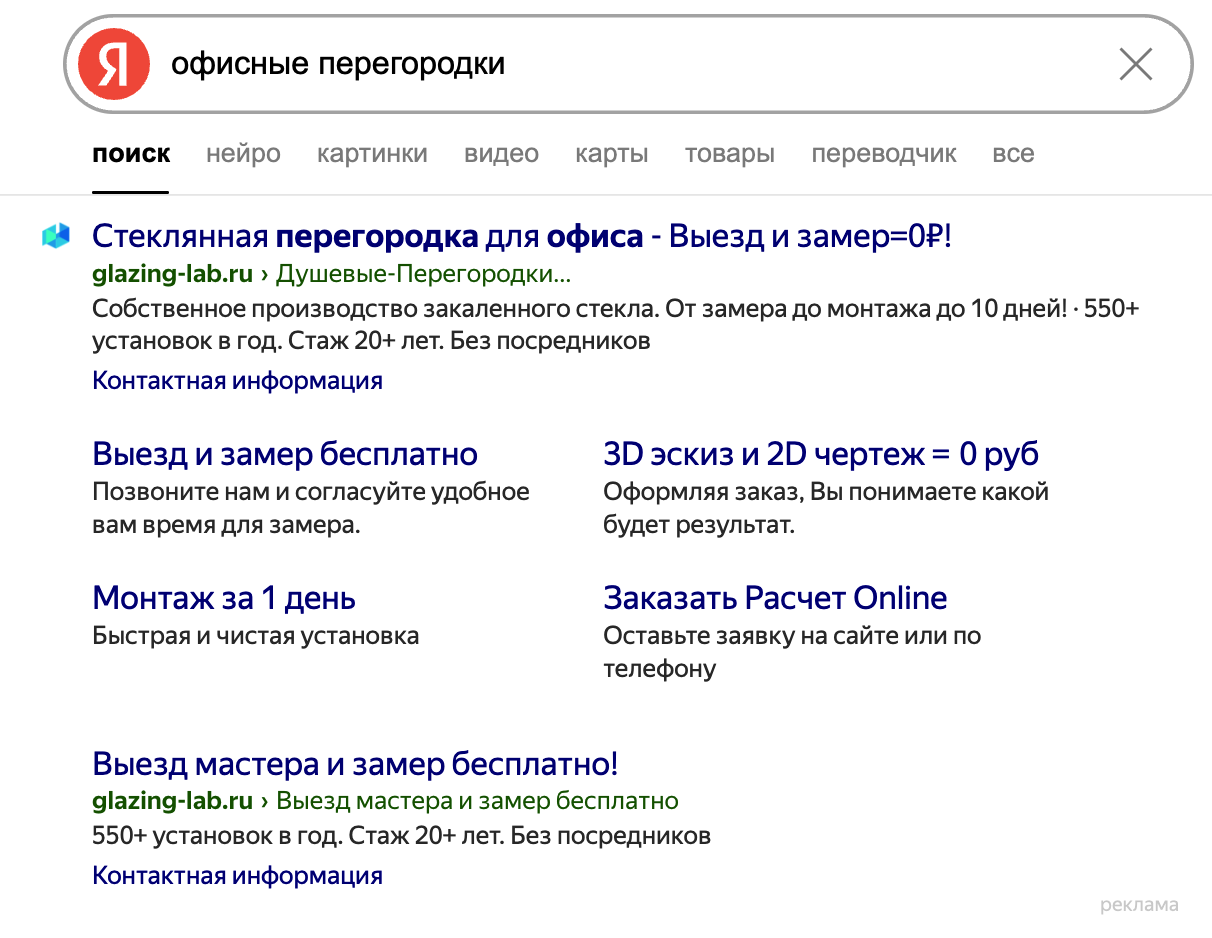Click the Yandex logo icon
1212x938 pixels.
pos(114,65)
